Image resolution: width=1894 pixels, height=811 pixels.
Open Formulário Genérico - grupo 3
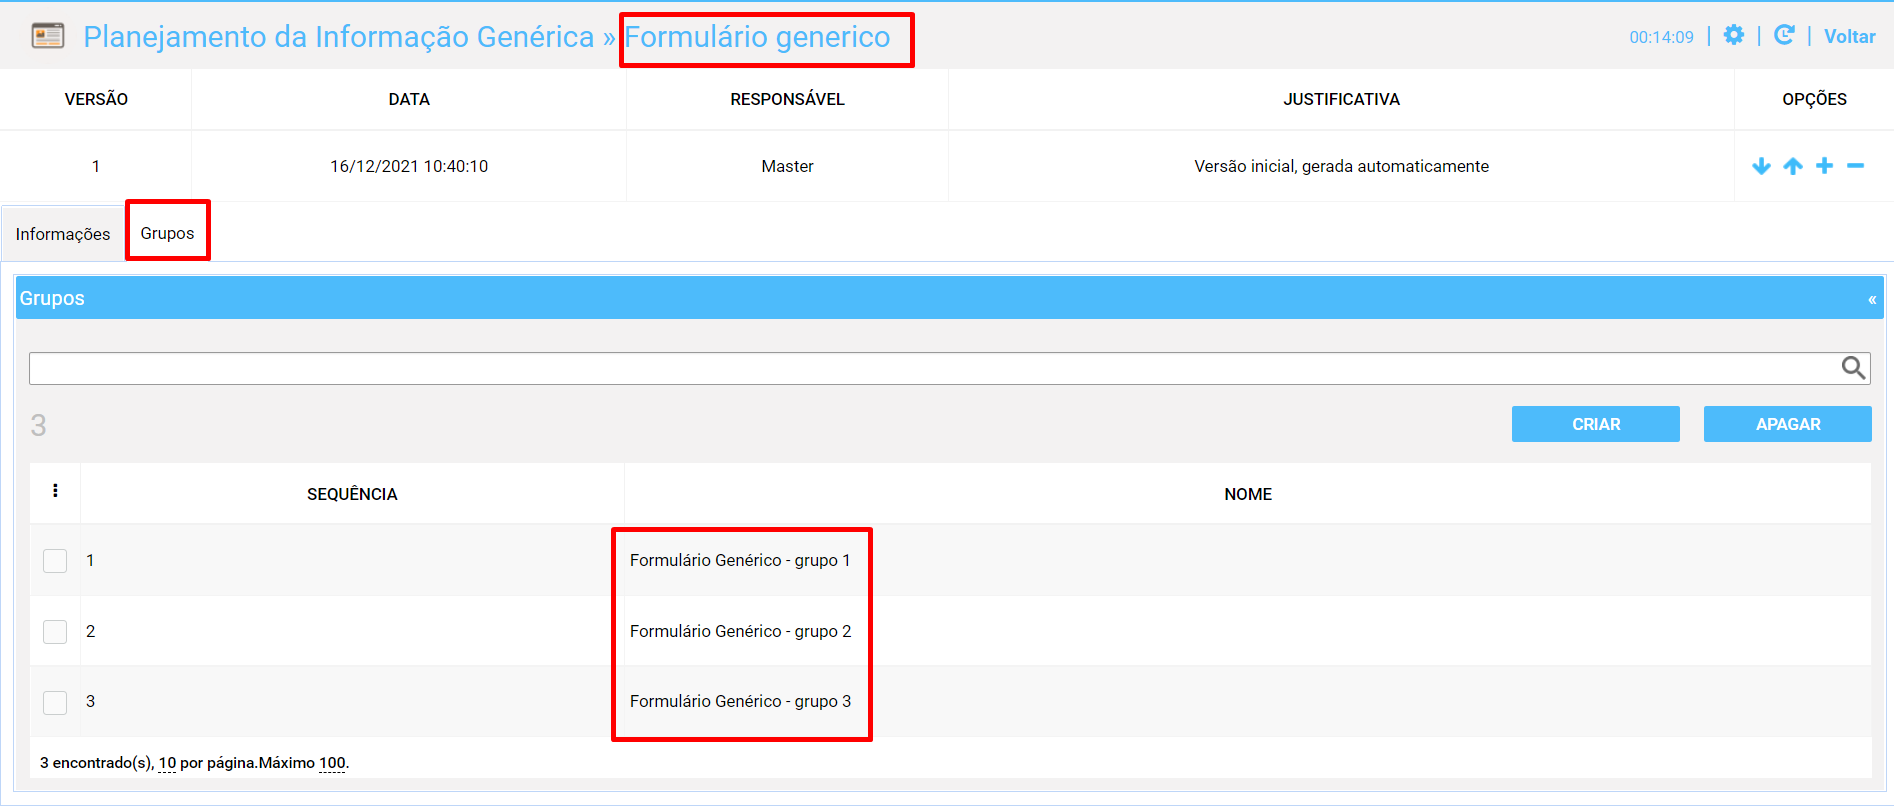tap(740, 701)
